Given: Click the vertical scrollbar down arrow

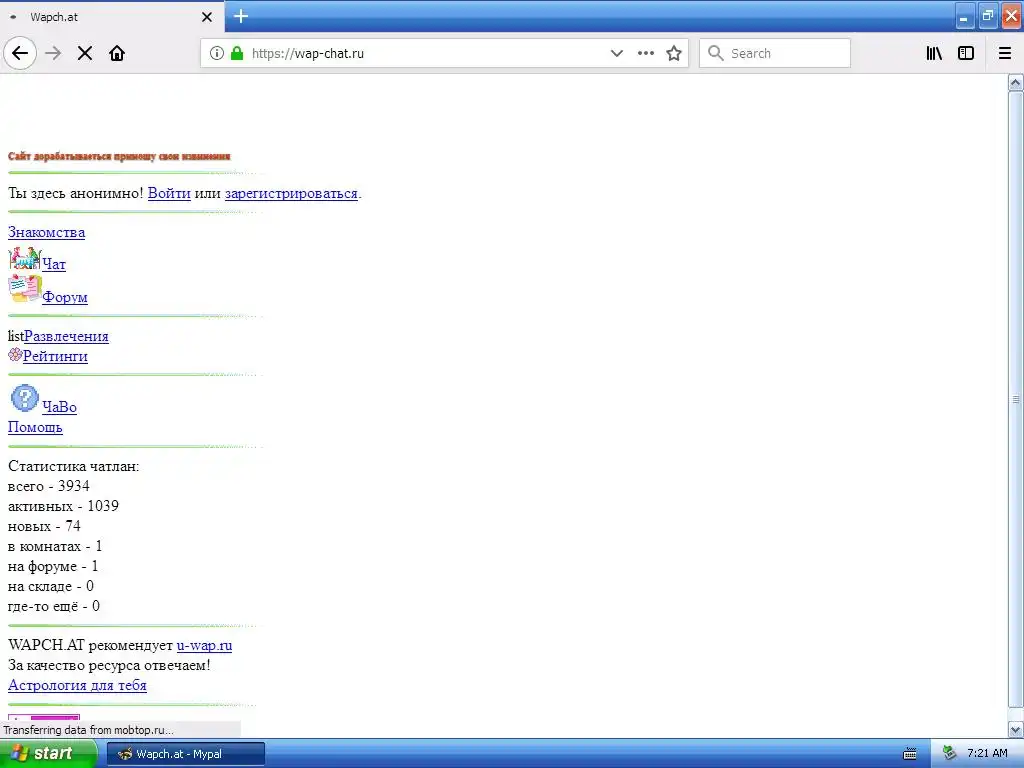Looking at the screenshot, I should coord(1016,729).
